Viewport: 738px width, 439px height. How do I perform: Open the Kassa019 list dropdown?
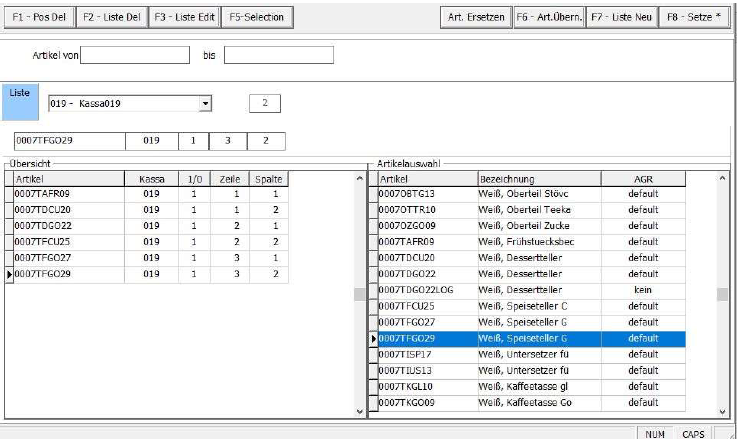click(206, 103)
